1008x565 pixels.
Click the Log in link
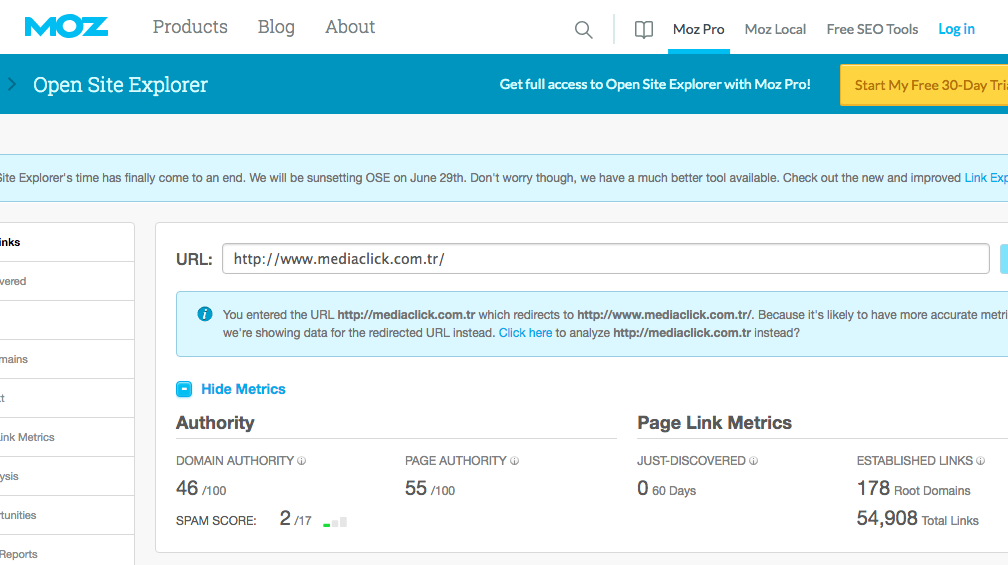(x=956, y=29)
